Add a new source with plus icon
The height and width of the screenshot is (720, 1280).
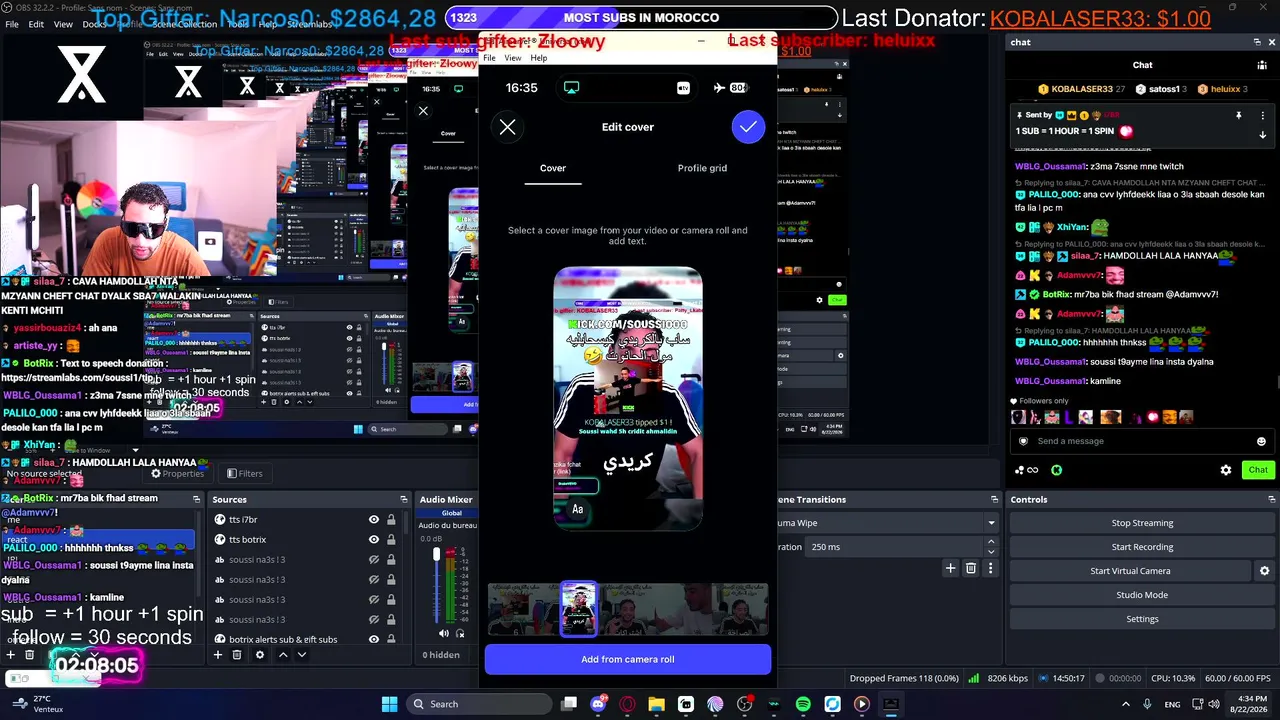coord(217,655)
